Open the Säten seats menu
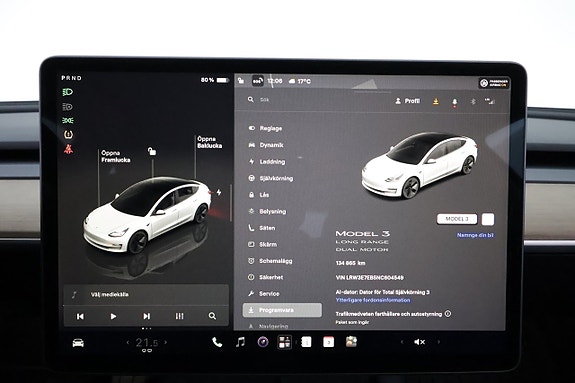 pos(262,228)
